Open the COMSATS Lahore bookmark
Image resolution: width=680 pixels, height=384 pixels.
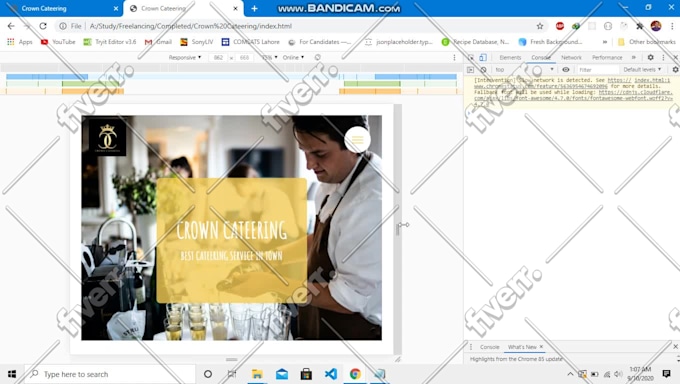(x=251, y=42)
